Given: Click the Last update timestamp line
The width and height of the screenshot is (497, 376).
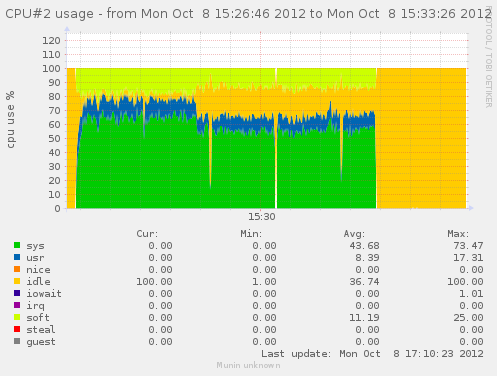Looking at the screenshot, I should [x=372, y=354].
